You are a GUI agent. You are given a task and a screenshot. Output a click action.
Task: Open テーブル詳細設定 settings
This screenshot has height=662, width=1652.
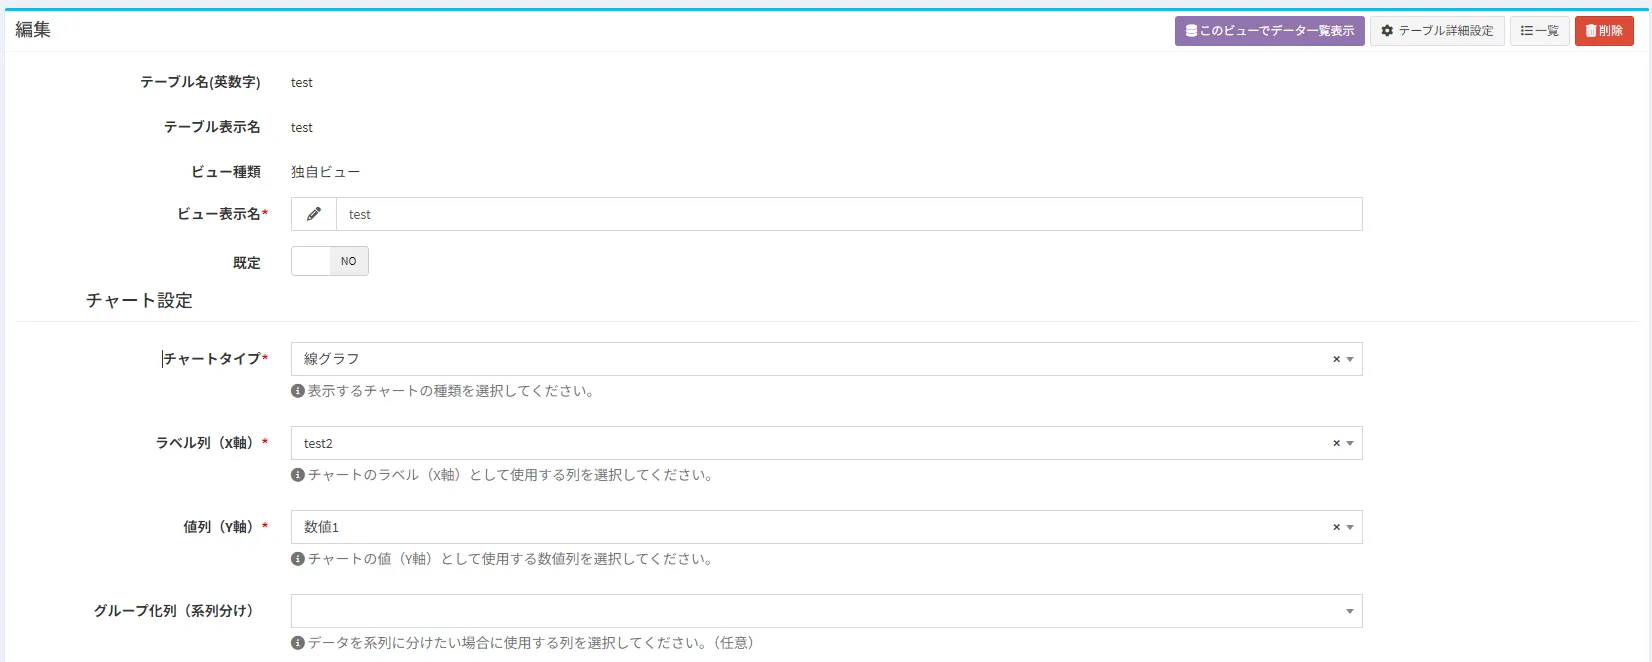point(1437,31)
